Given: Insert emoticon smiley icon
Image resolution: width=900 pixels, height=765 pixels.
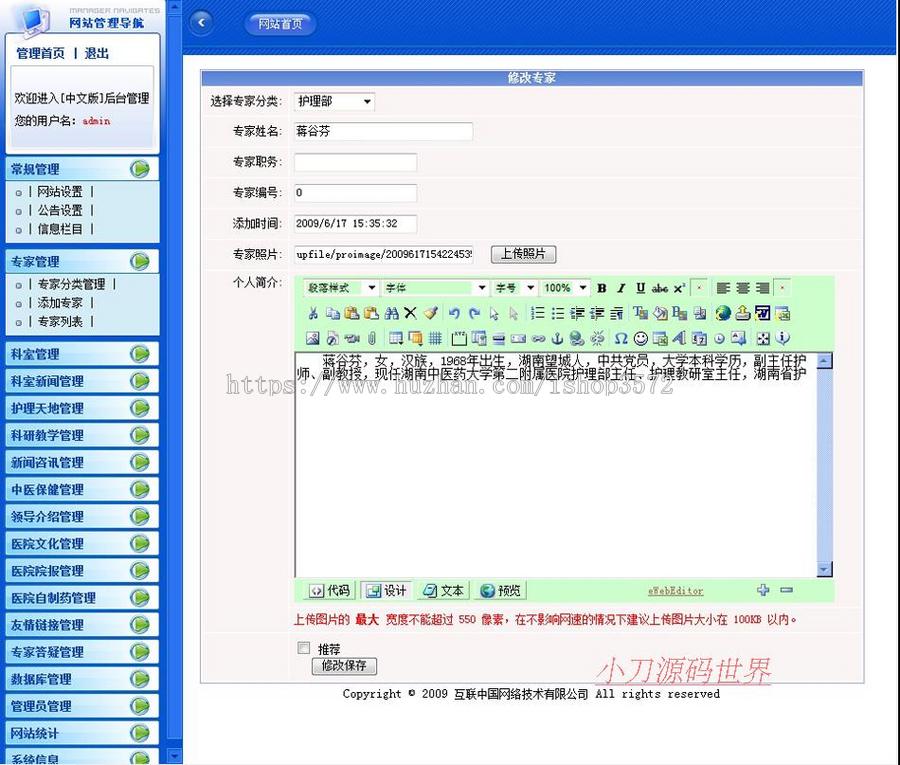Looking at the screenshot, I should pos(641,339).
